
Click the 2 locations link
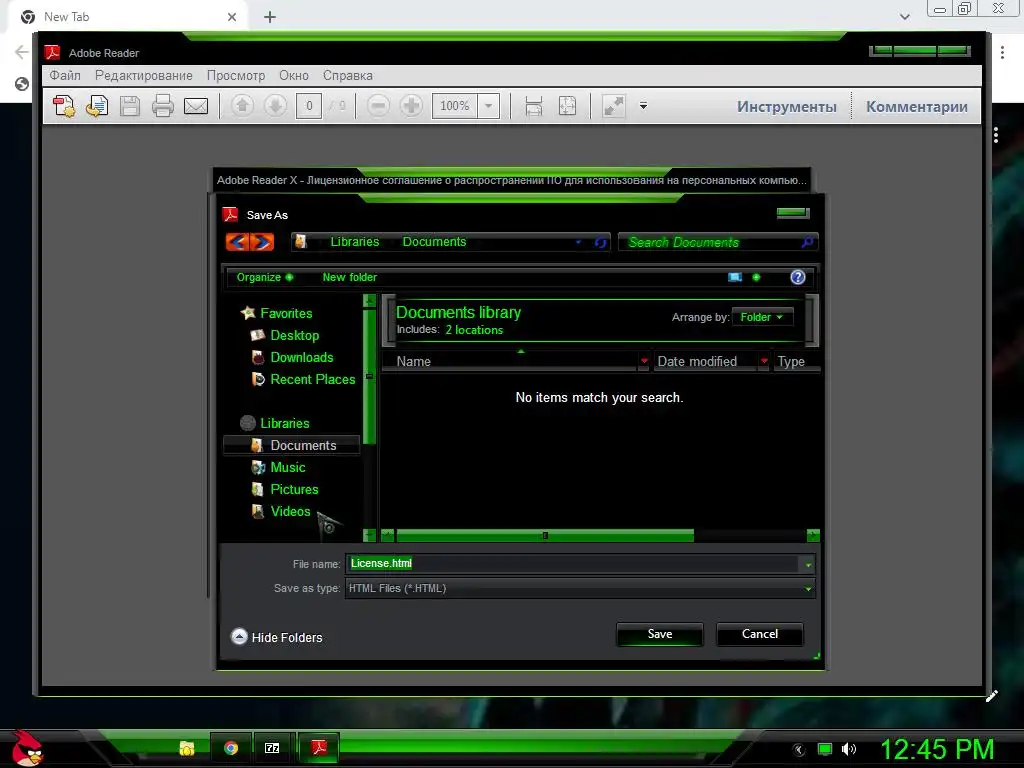pos(474,330)
